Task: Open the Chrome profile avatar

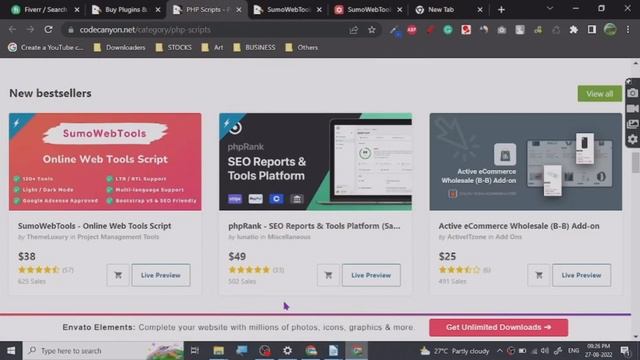Action: [610, 29]
